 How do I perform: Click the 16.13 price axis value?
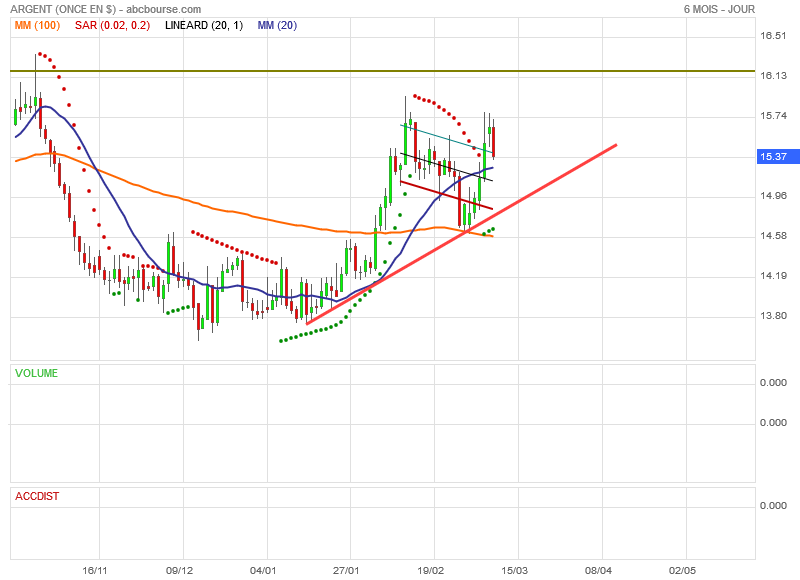[773, 75]
